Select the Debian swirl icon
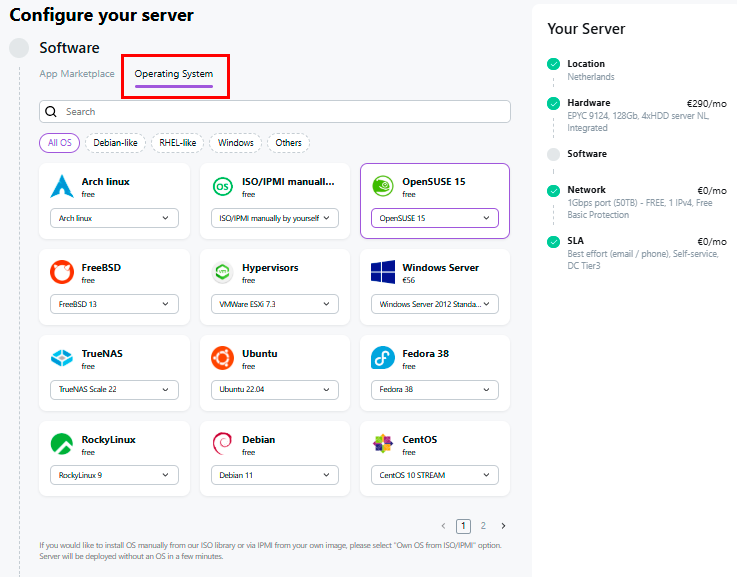 coord(223,444)
